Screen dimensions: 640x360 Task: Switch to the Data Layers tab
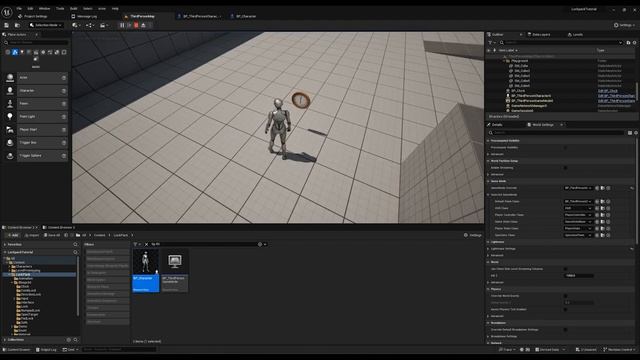539,35
